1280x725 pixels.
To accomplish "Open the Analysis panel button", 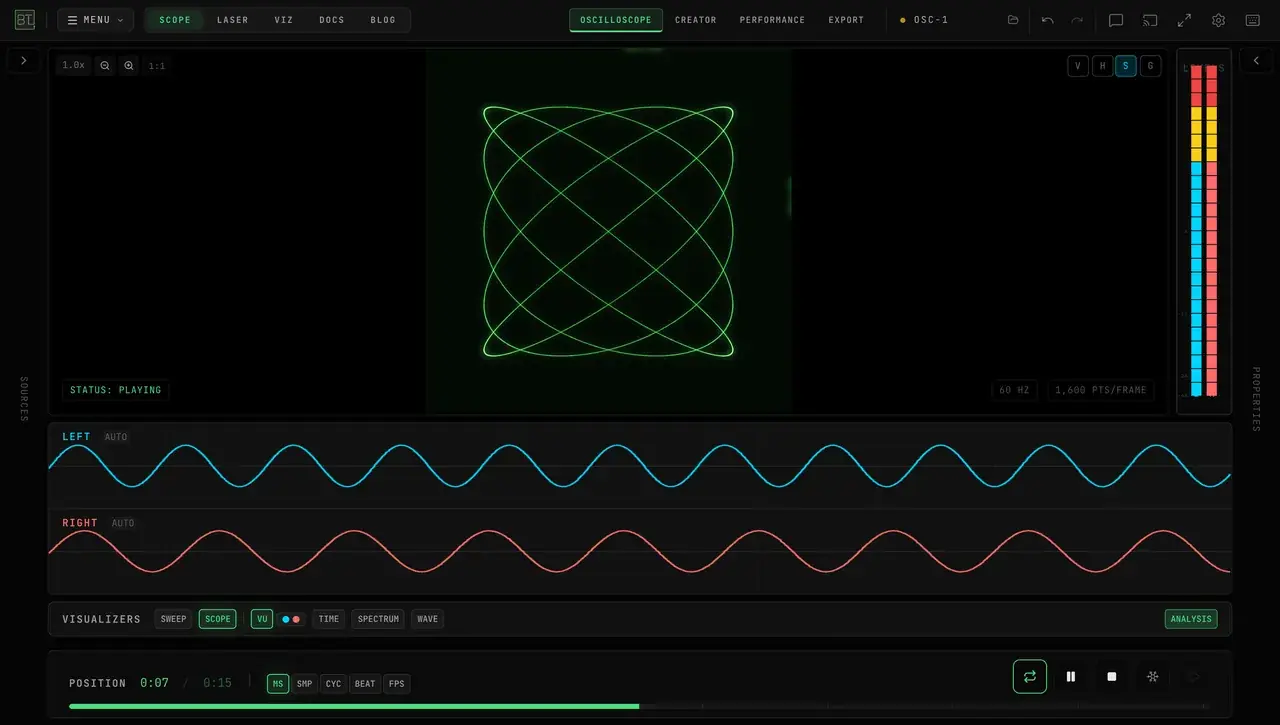I will [x=1191, y=619].
